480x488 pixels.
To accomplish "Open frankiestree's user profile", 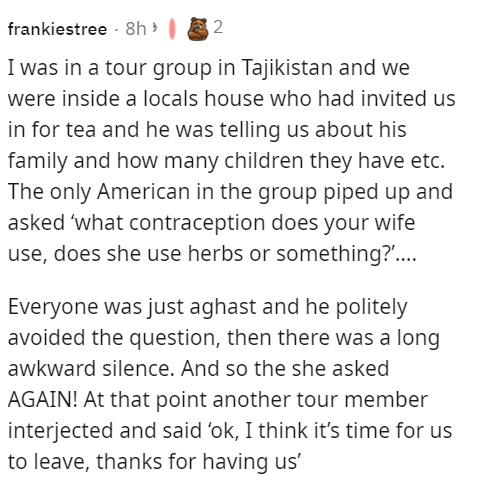I will point(57,29).
